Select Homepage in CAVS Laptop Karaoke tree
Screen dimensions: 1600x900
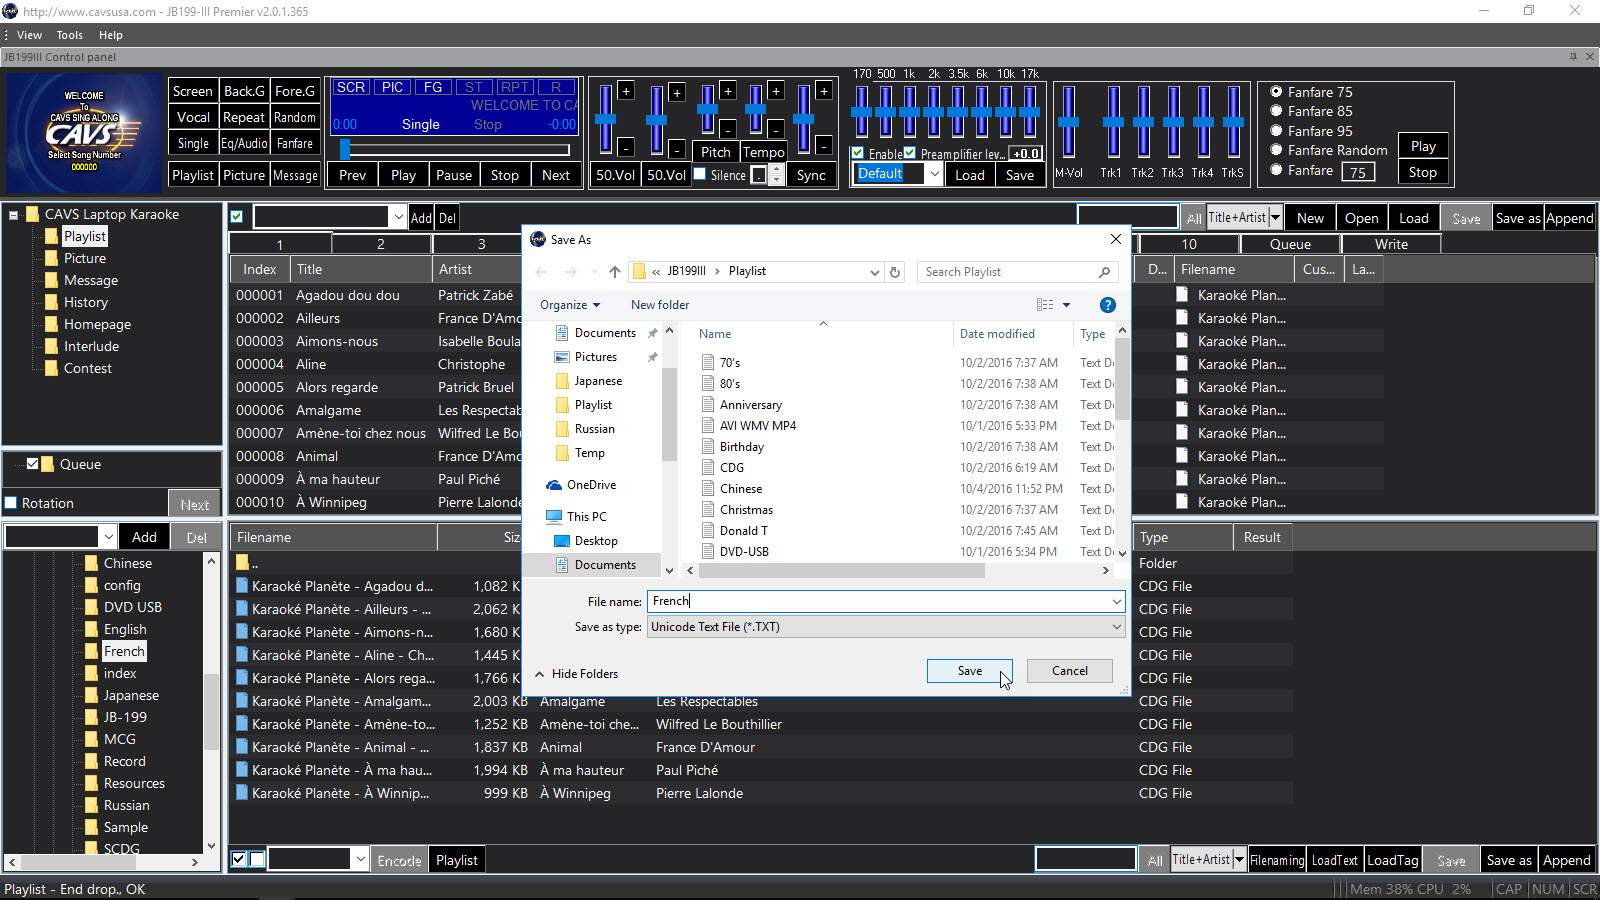coord(97,324)
